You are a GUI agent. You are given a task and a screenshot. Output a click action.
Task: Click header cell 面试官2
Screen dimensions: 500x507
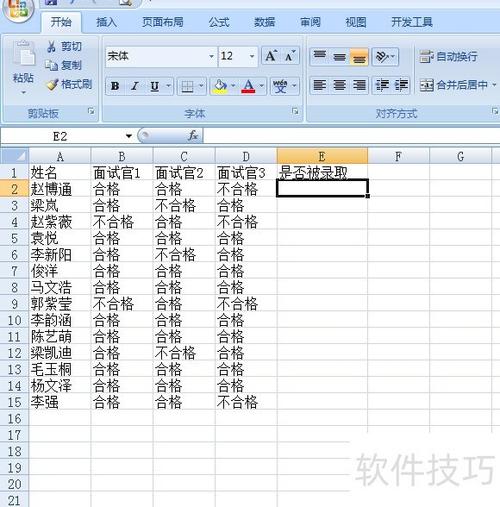[184, 173]
